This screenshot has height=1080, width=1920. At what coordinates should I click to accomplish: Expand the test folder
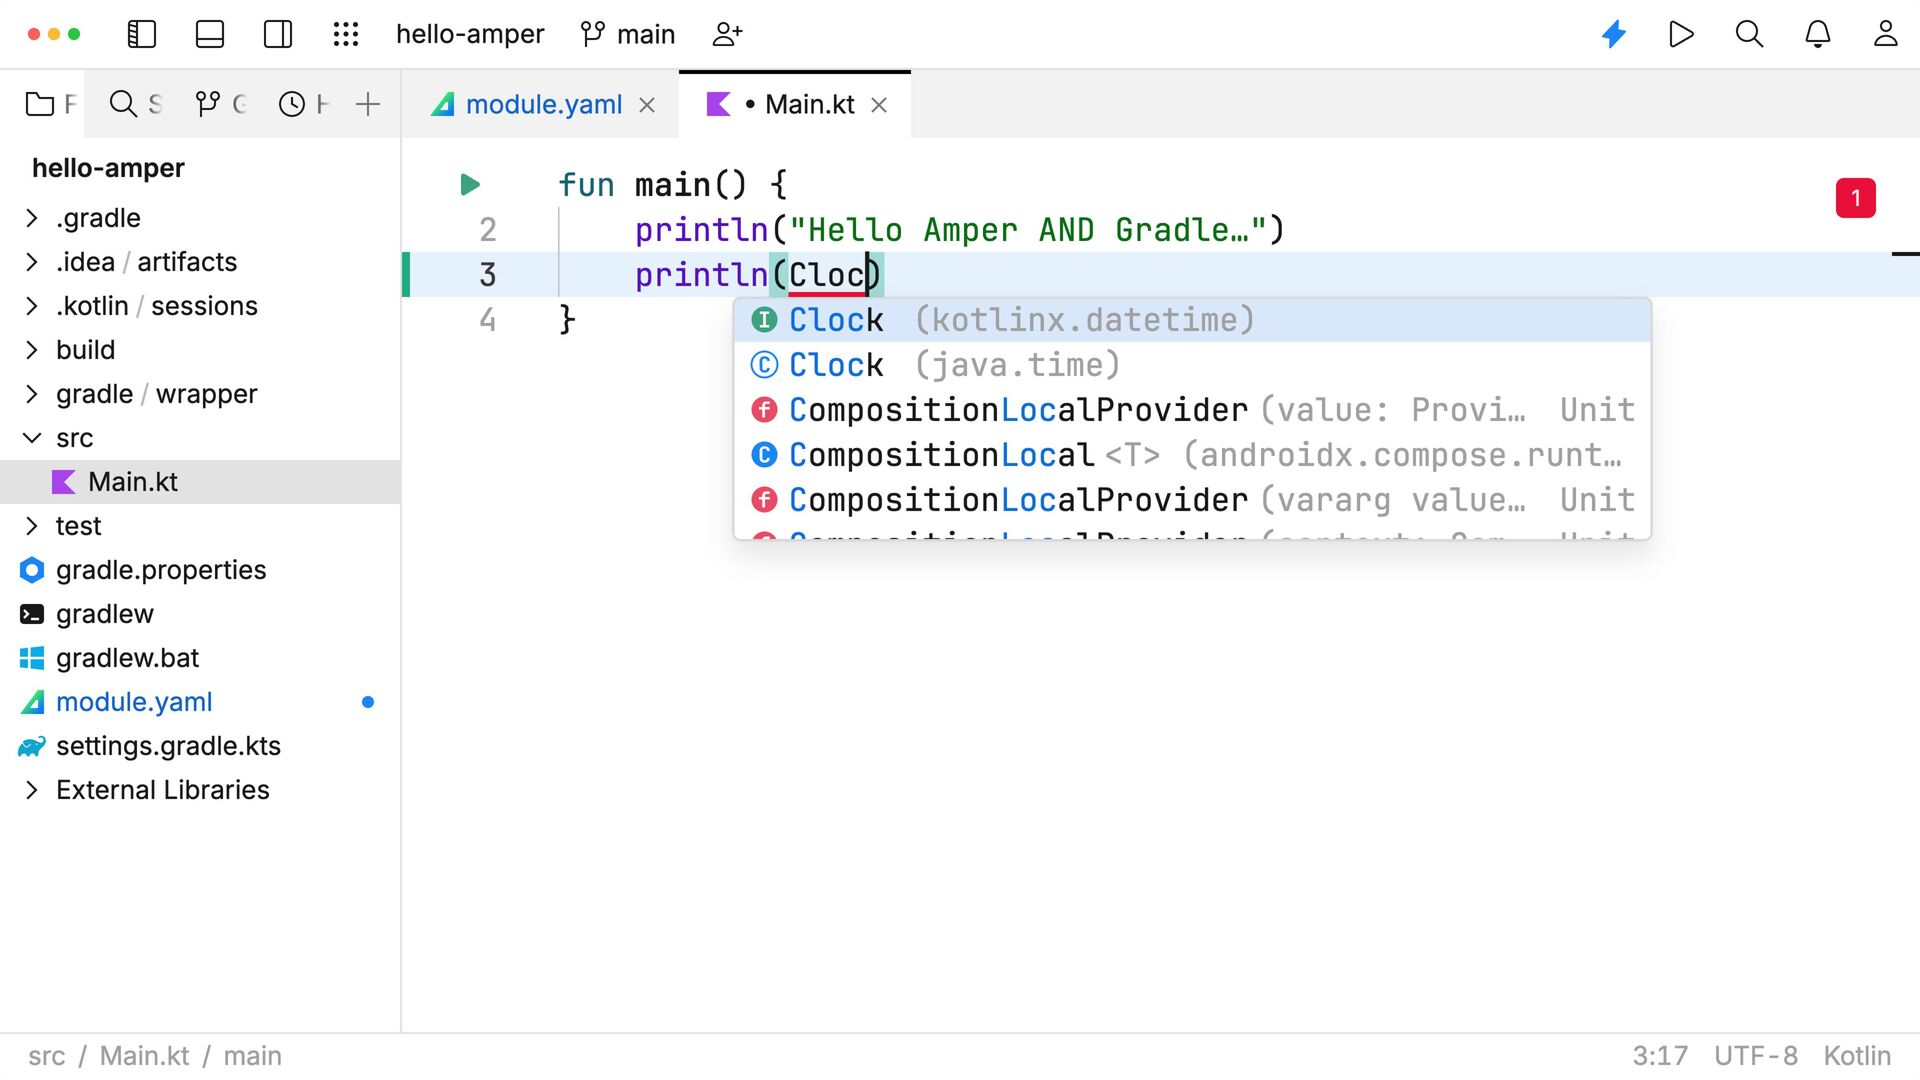[31, 526]
